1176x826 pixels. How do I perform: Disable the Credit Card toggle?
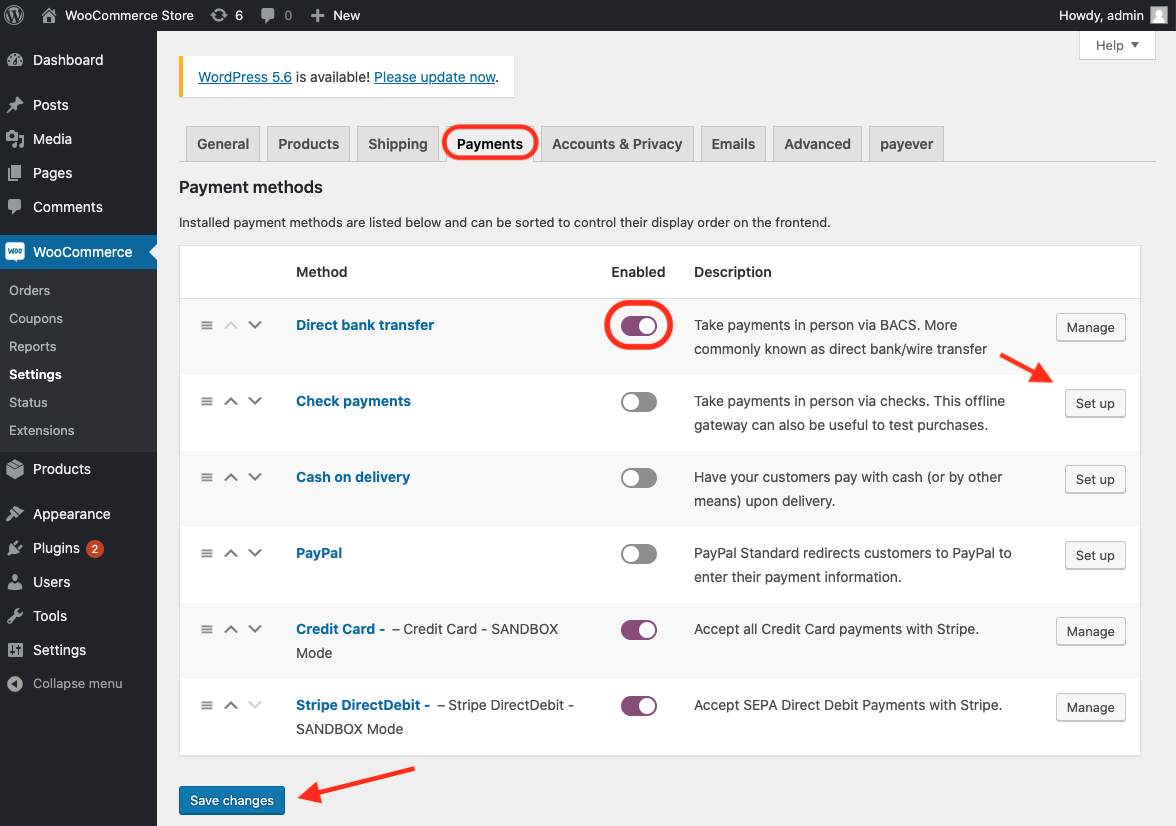[639, 630]
